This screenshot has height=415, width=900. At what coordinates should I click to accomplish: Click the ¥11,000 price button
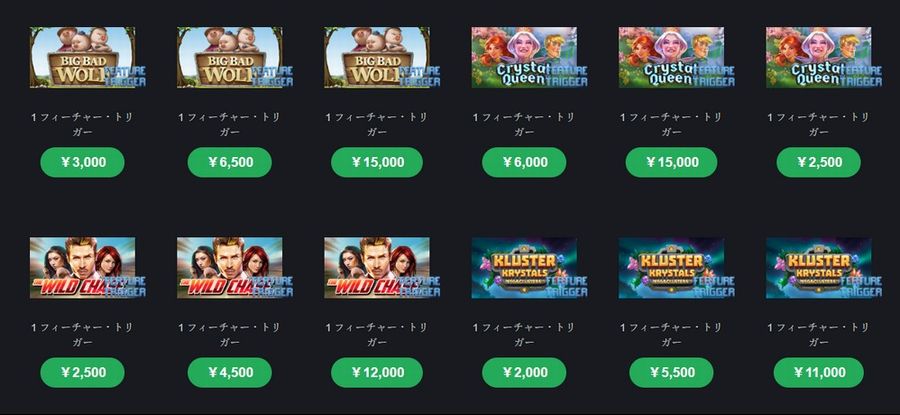pyautogui.click(x=818, y=373)
